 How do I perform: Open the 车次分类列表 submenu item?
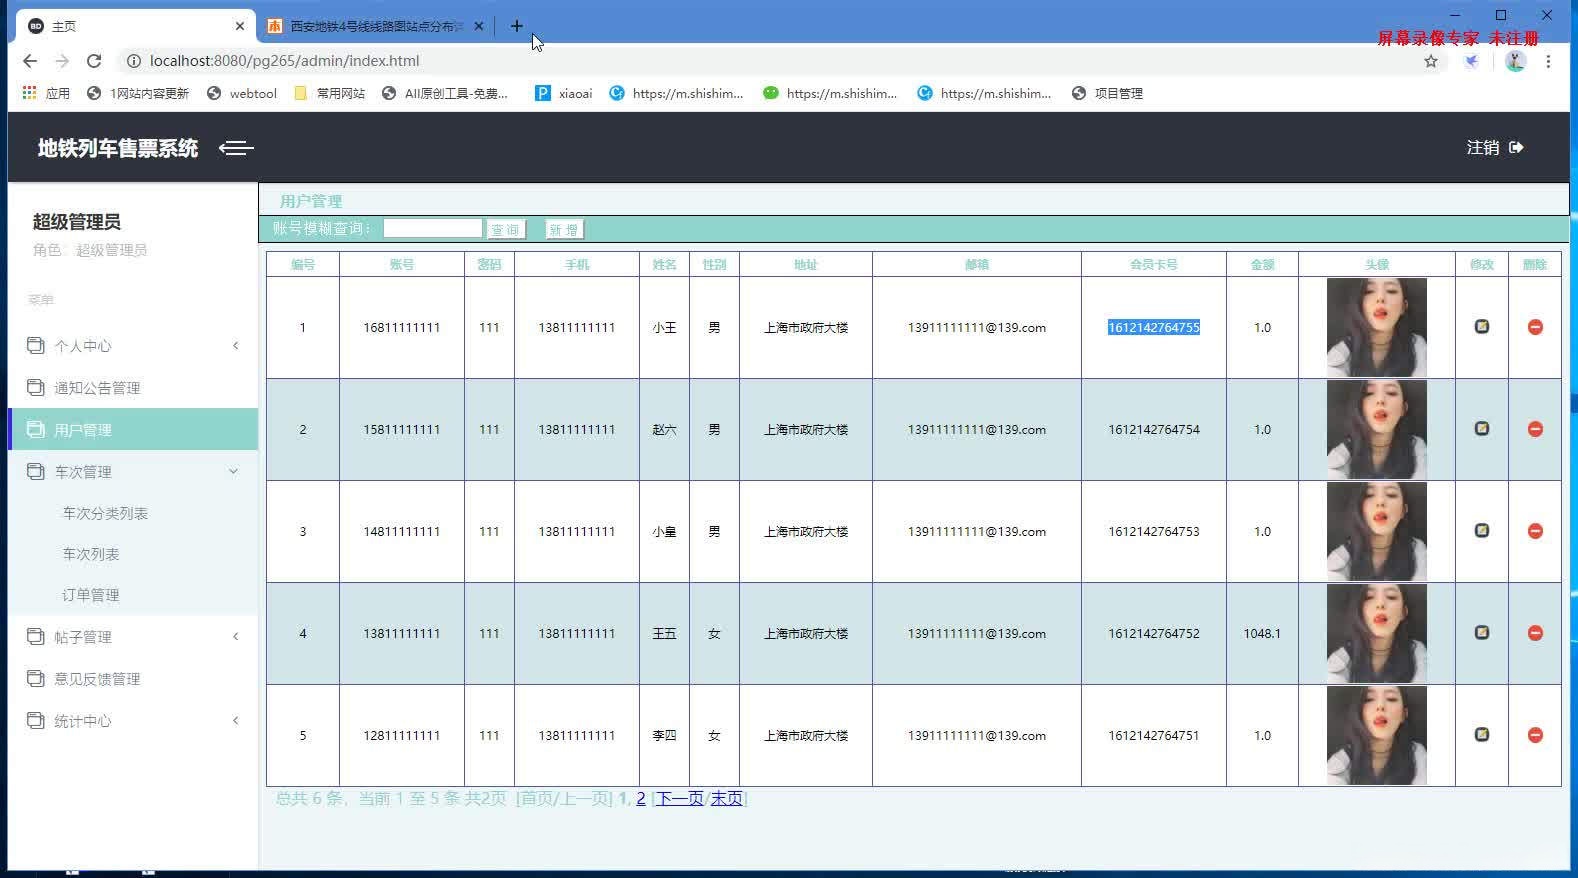105,513
